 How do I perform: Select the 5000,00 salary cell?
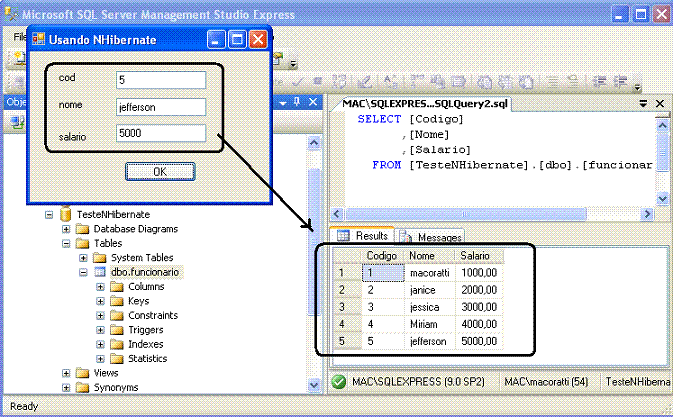tap(479, 341)
